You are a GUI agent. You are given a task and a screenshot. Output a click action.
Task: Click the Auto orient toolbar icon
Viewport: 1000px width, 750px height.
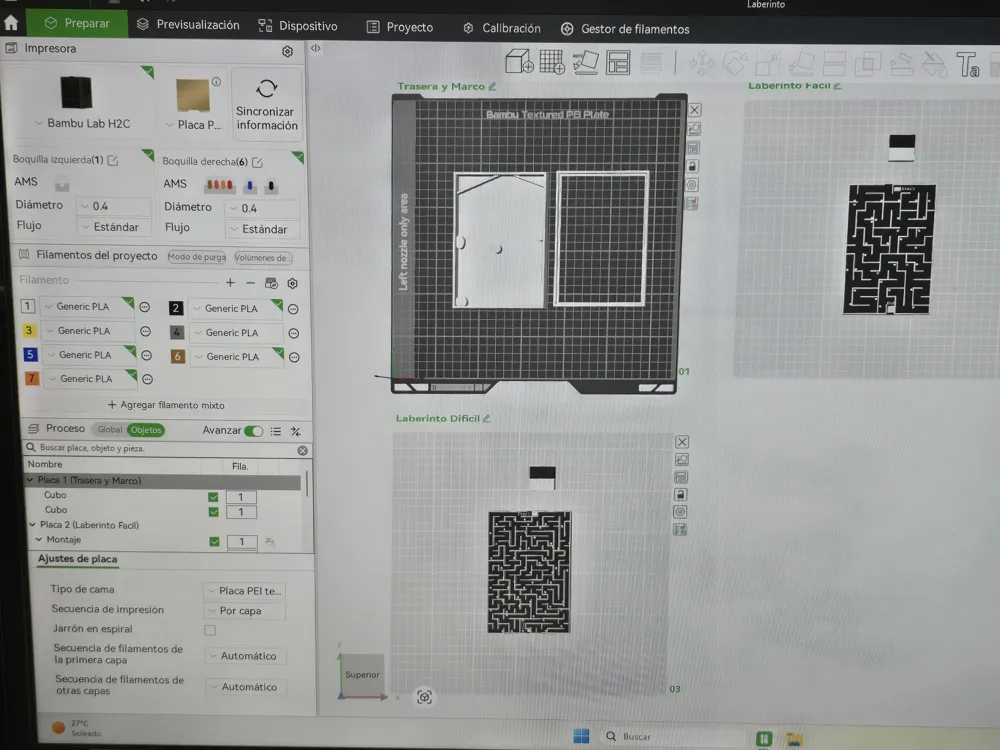tap(585, 62)
